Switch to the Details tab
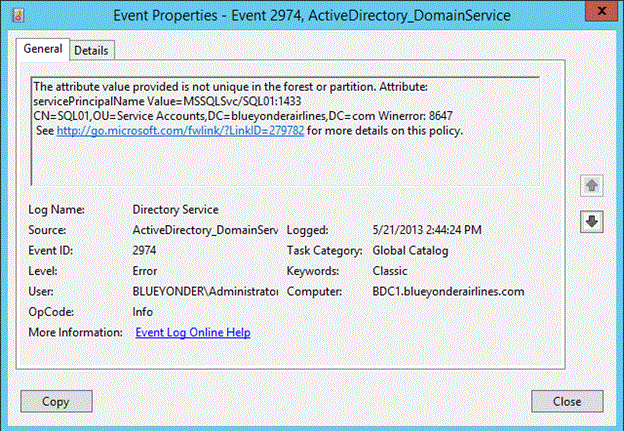 click(x=92, y=51)
